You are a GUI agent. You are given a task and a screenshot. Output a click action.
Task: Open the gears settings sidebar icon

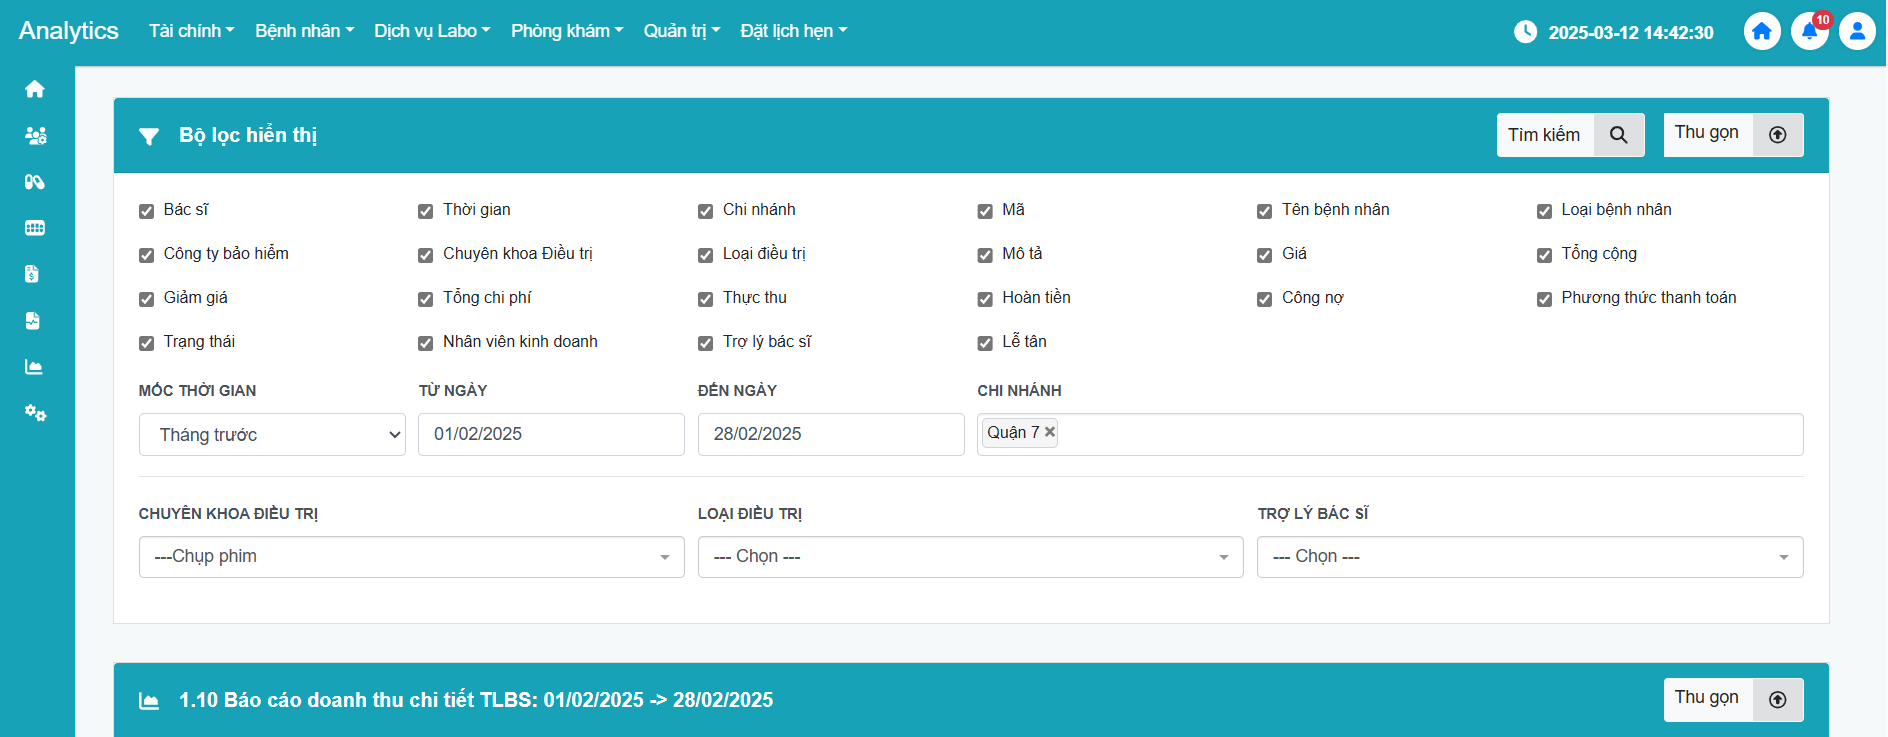pyautogui.click(x=35, y=413)
